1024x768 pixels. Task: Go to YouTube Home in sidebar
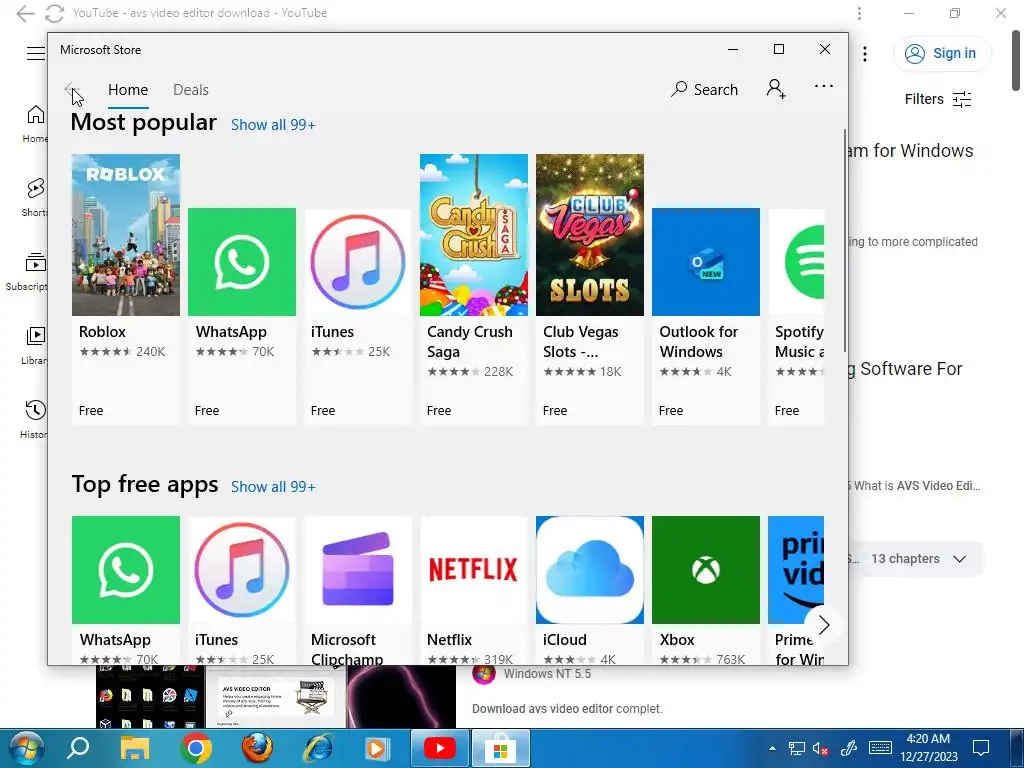[35, 123]
